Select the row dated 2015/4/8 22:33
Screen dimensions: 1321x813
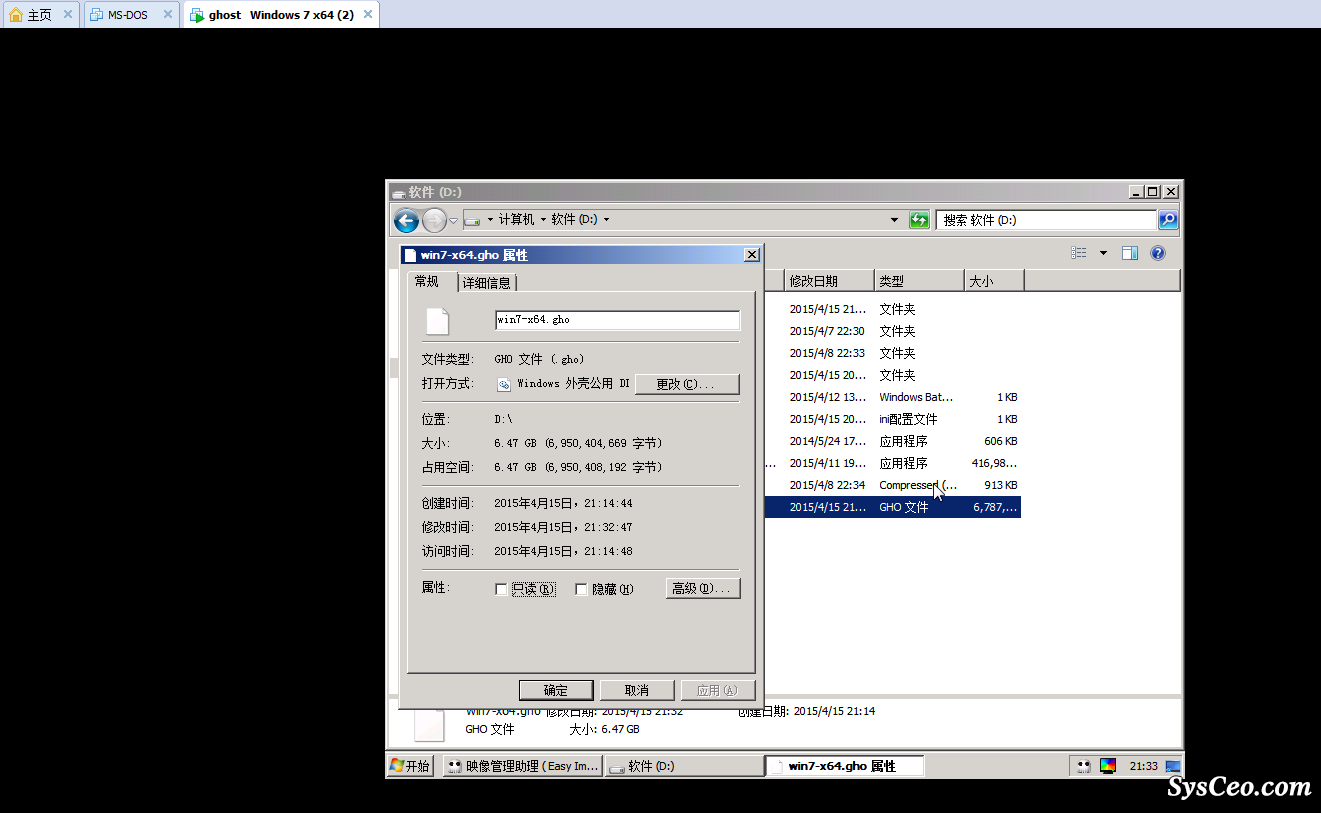(x=893, y=353)
